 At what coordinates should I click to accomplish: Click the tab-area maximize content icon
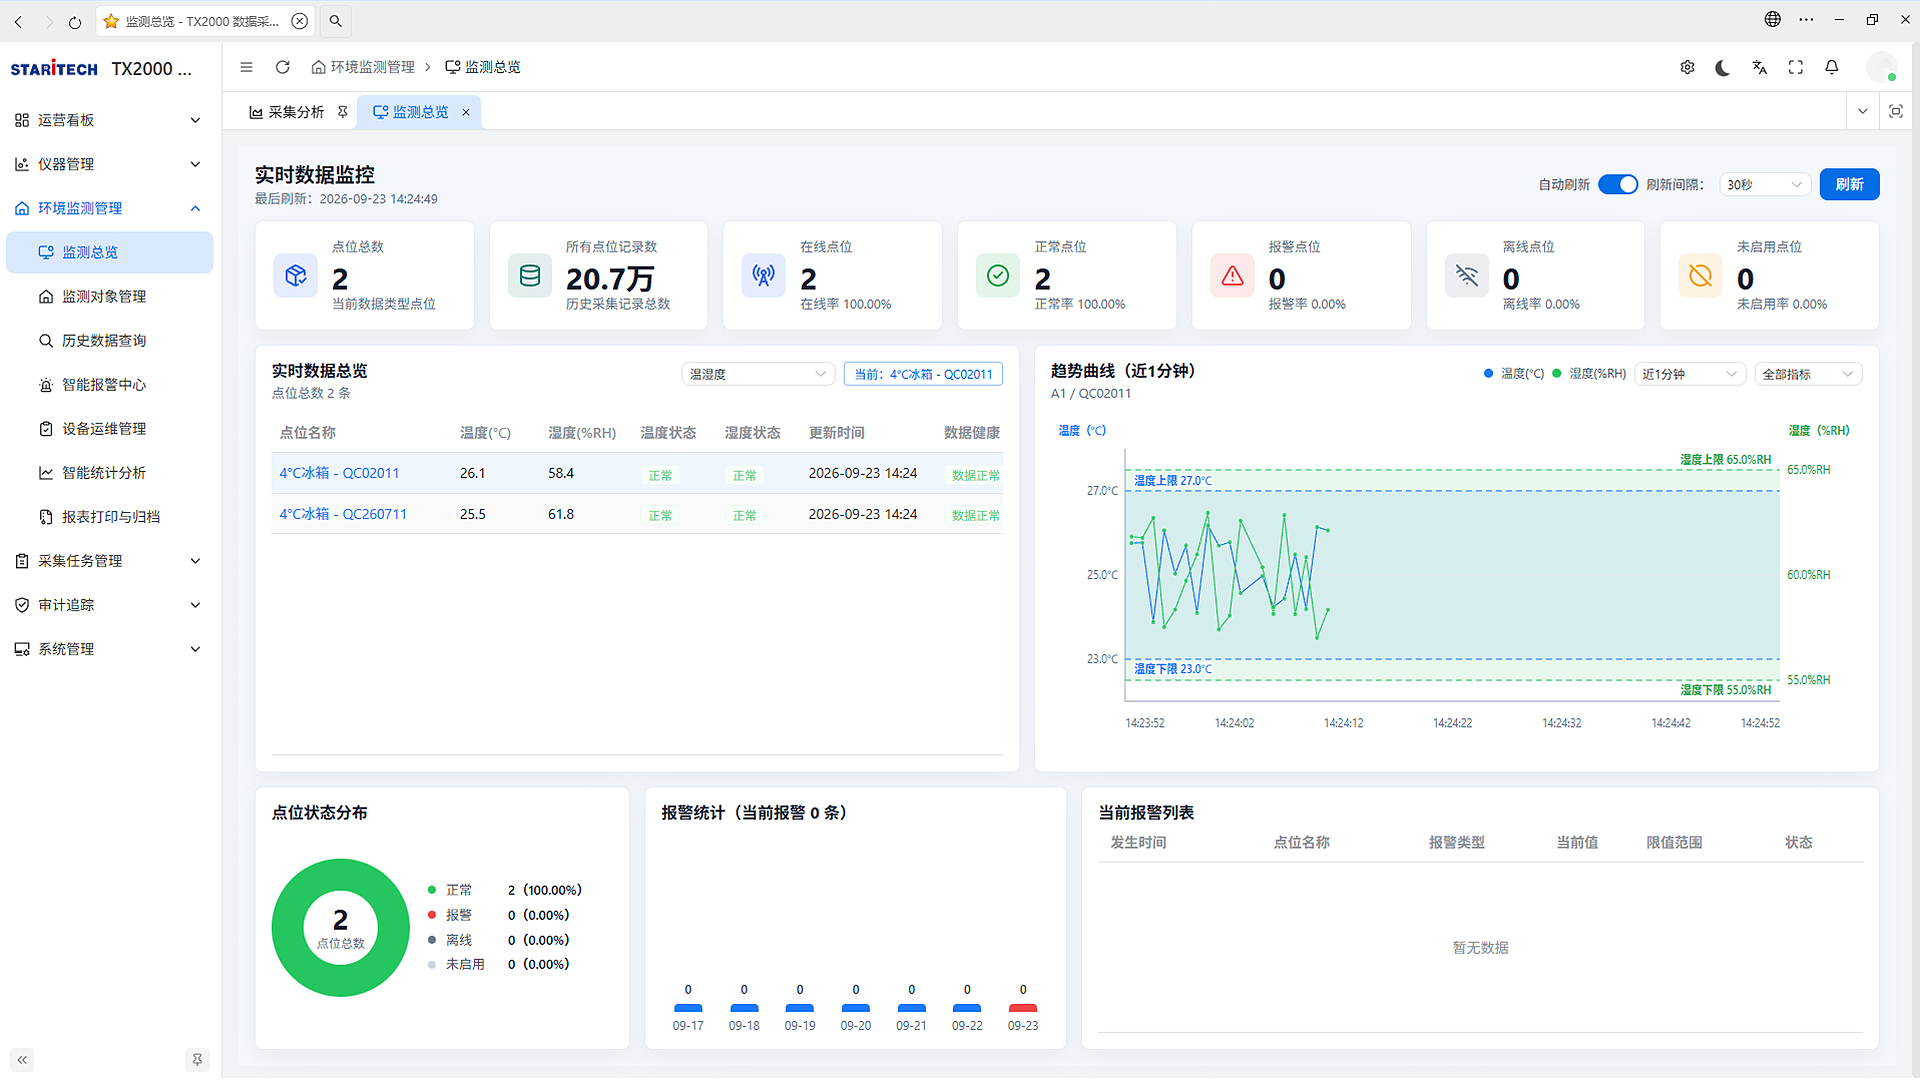[x=1895, y=111]
